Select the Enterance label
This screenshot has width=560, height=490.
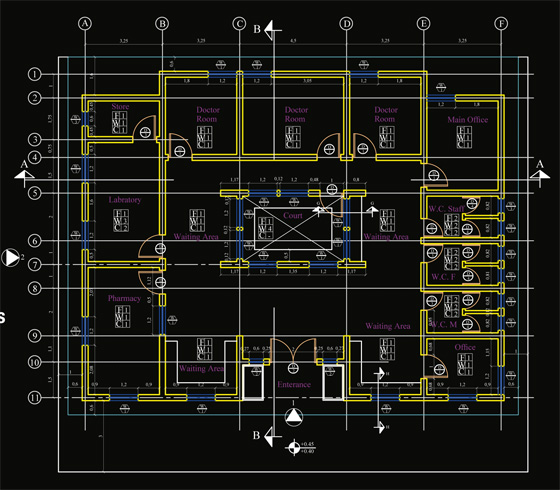pos(294,384)
